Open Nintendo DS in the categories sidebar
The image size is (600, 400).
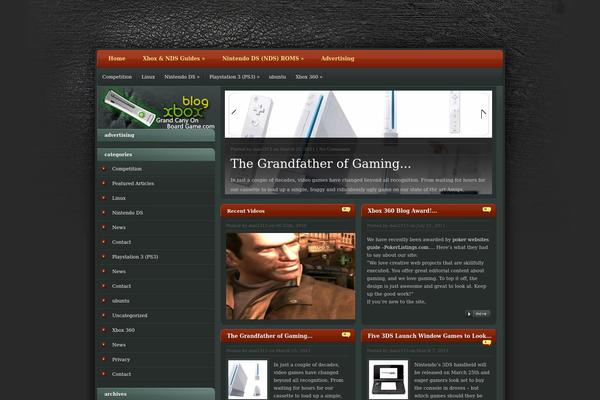point(127,213)
